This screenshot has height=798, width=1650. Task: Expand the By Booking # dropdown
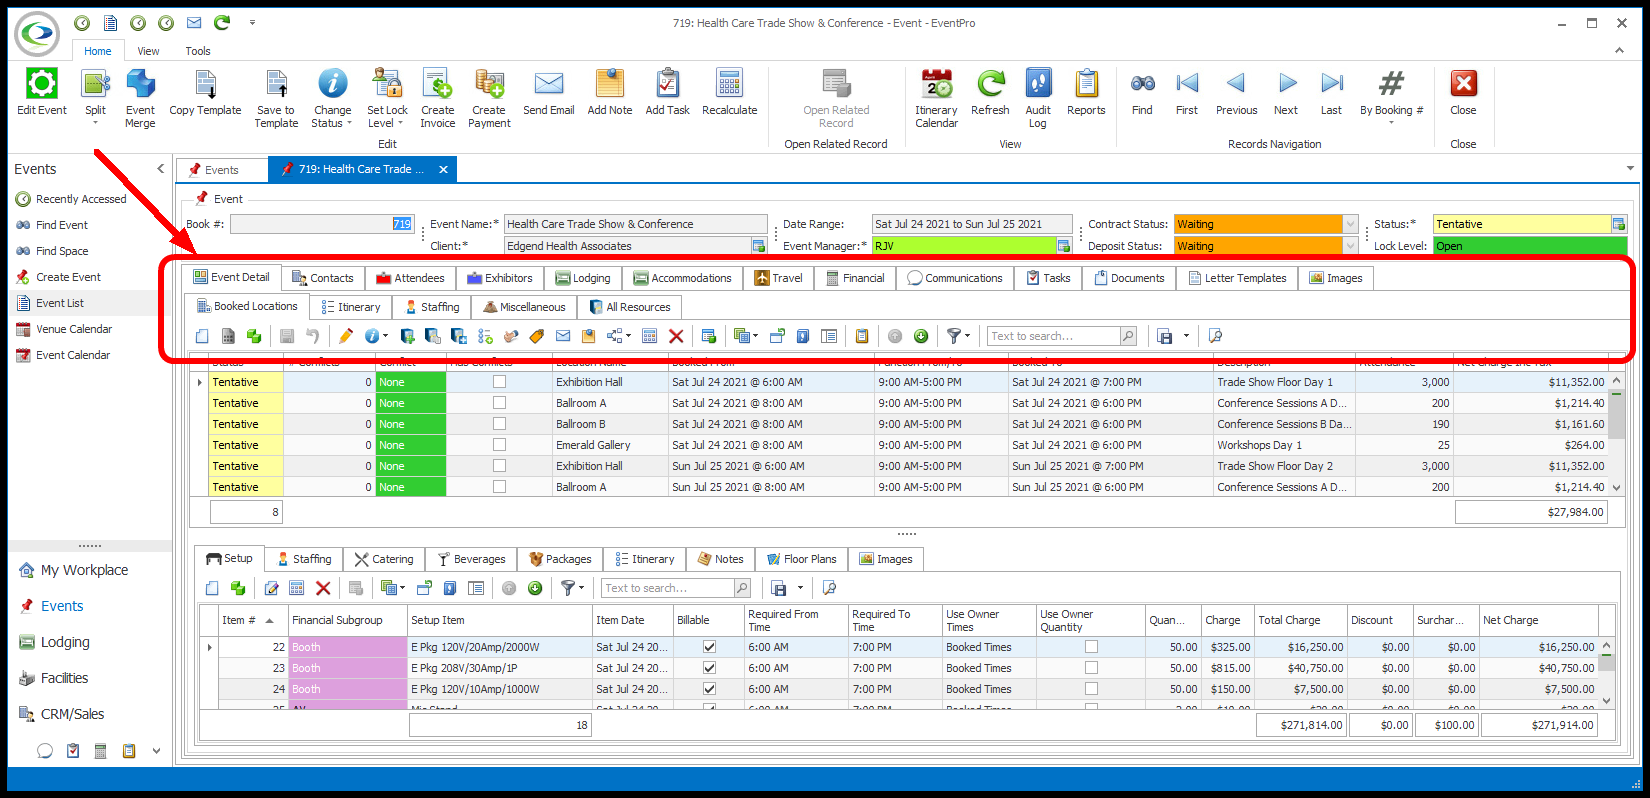coord(1391,123)
